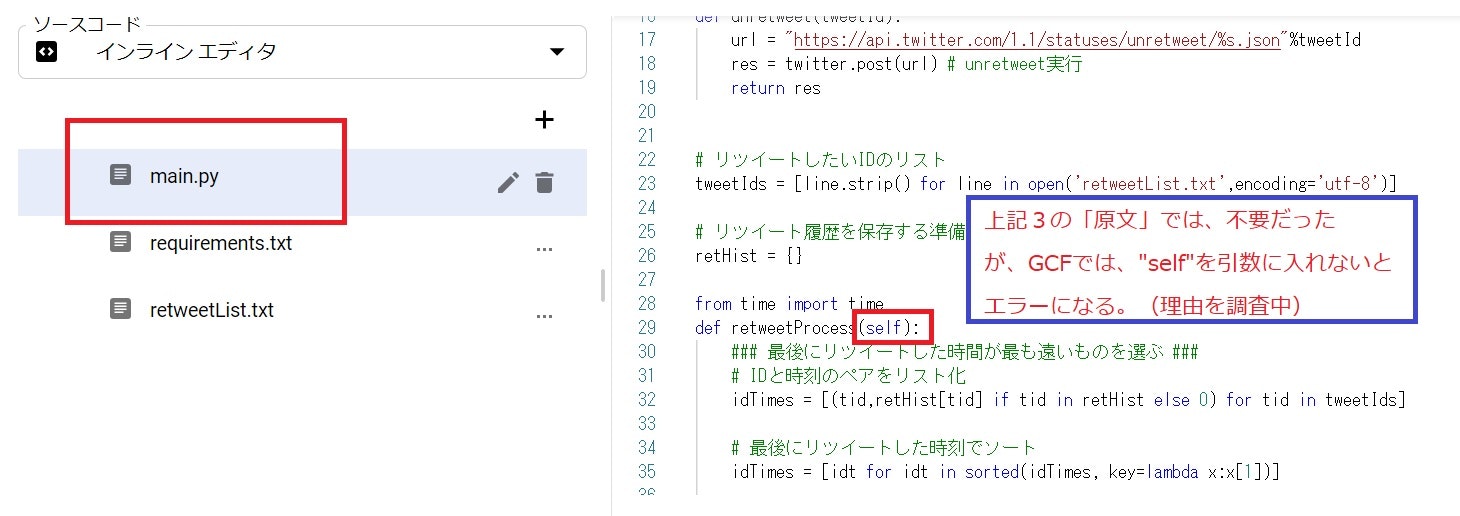Image resolution: width=1460 pixels, height=516 pixels.
Task: Click line number 23 in the gutter
Action: coord(645,184)
